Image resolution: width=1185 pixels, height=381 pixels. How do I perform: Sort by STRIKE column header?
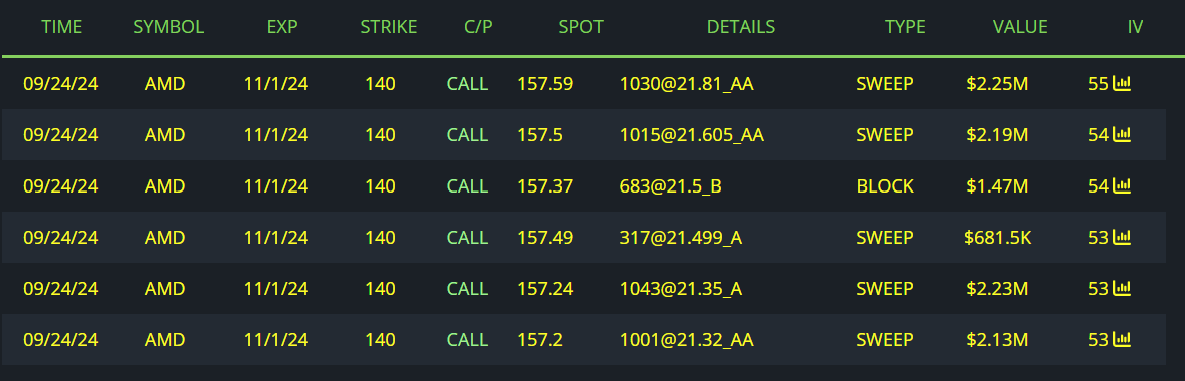coord(388,27)
